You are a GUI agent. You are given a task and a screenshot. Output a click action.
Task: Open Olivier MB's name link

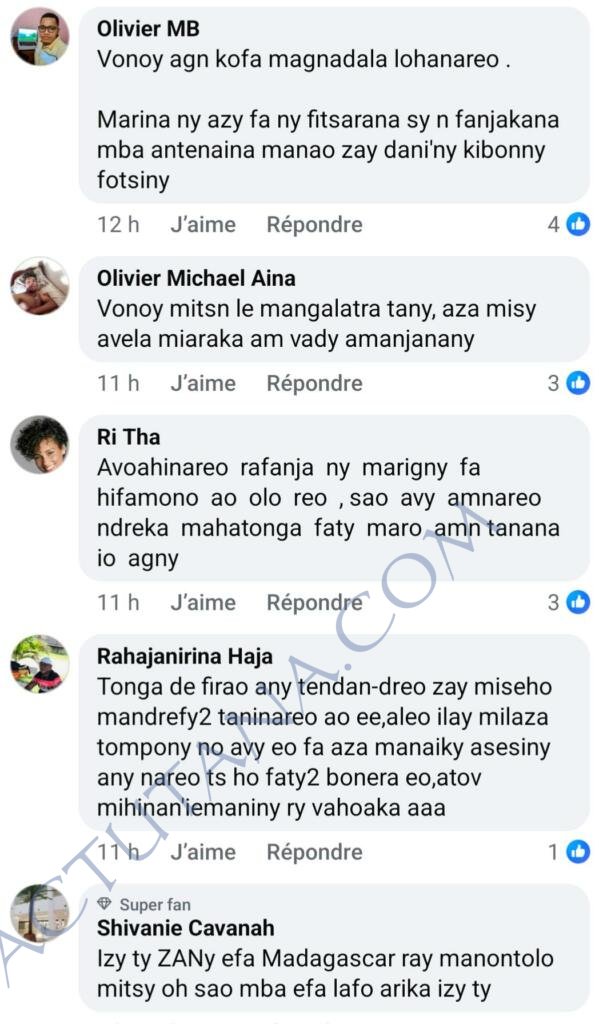(148, 28)
